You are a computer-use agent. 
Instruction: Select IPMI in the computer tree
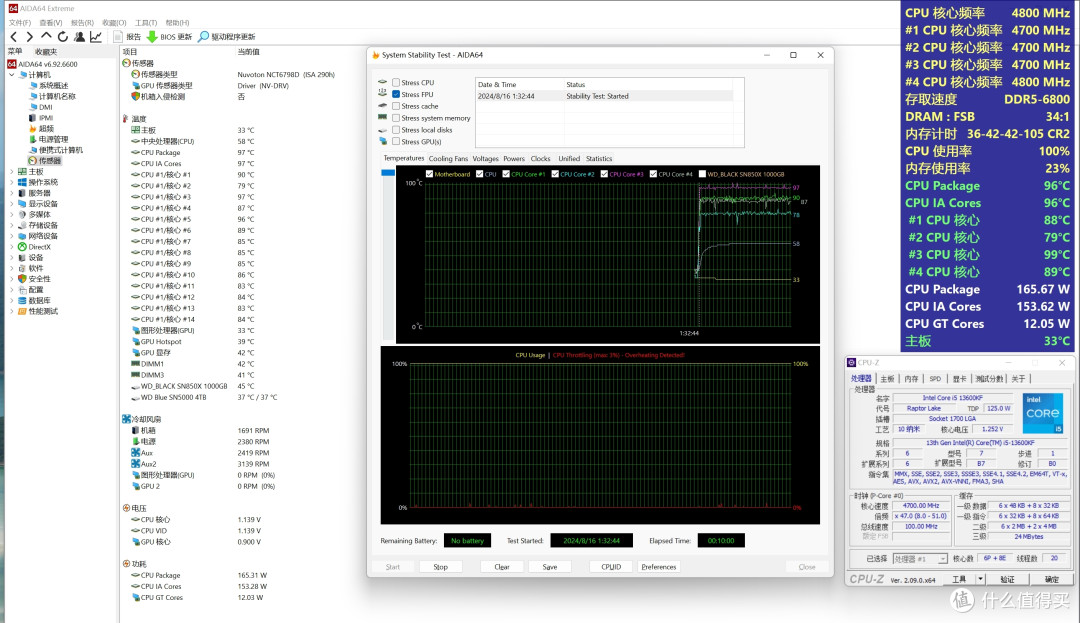(41, 118)
